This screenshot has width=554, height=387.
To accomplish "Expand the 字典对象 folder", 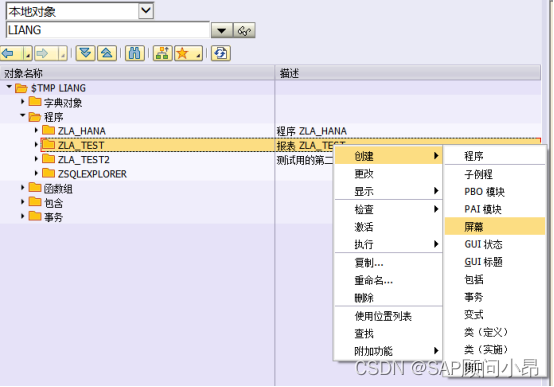I will (x=23, y=102).
